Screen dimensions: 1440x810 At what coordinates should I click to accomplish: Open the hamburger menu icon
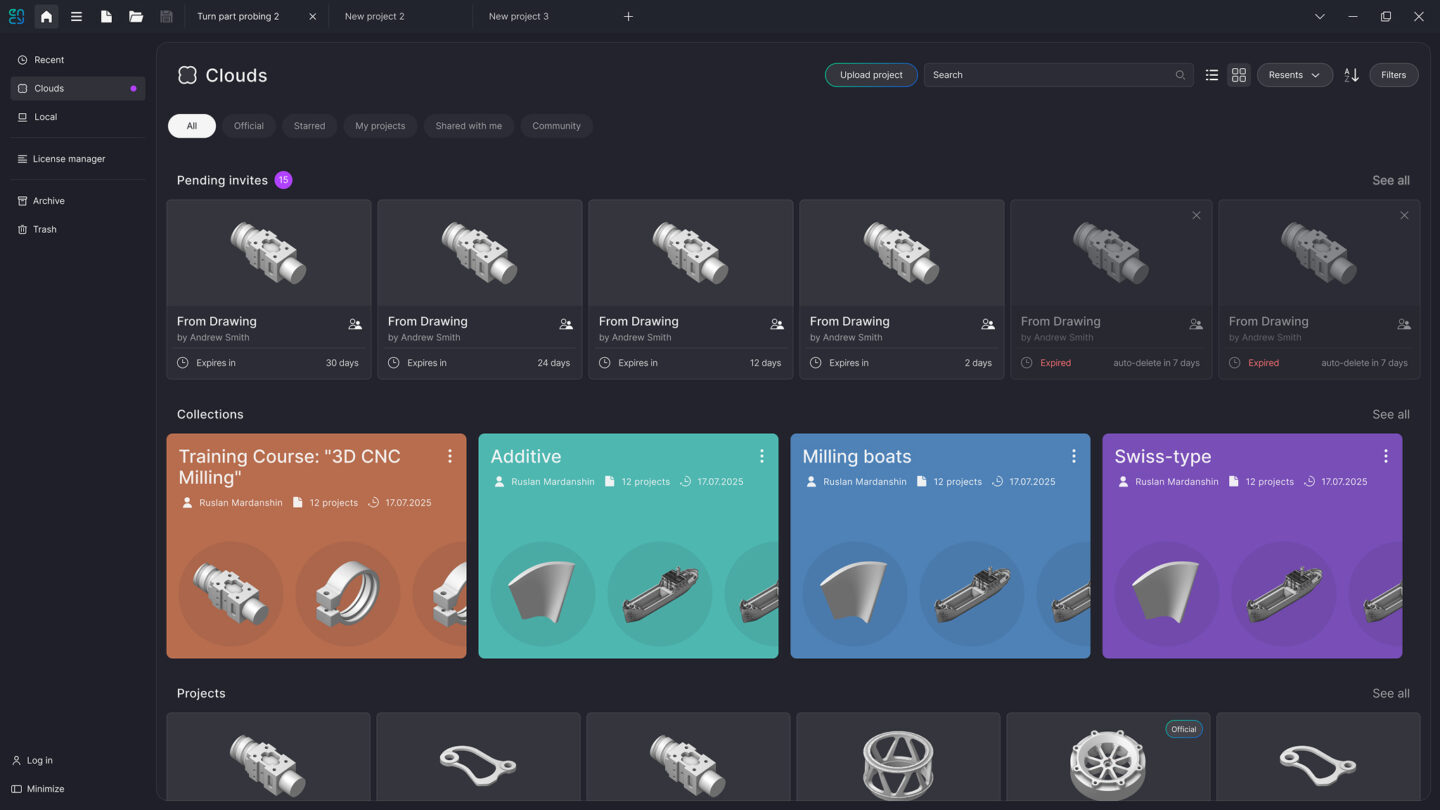coord(76,16)
